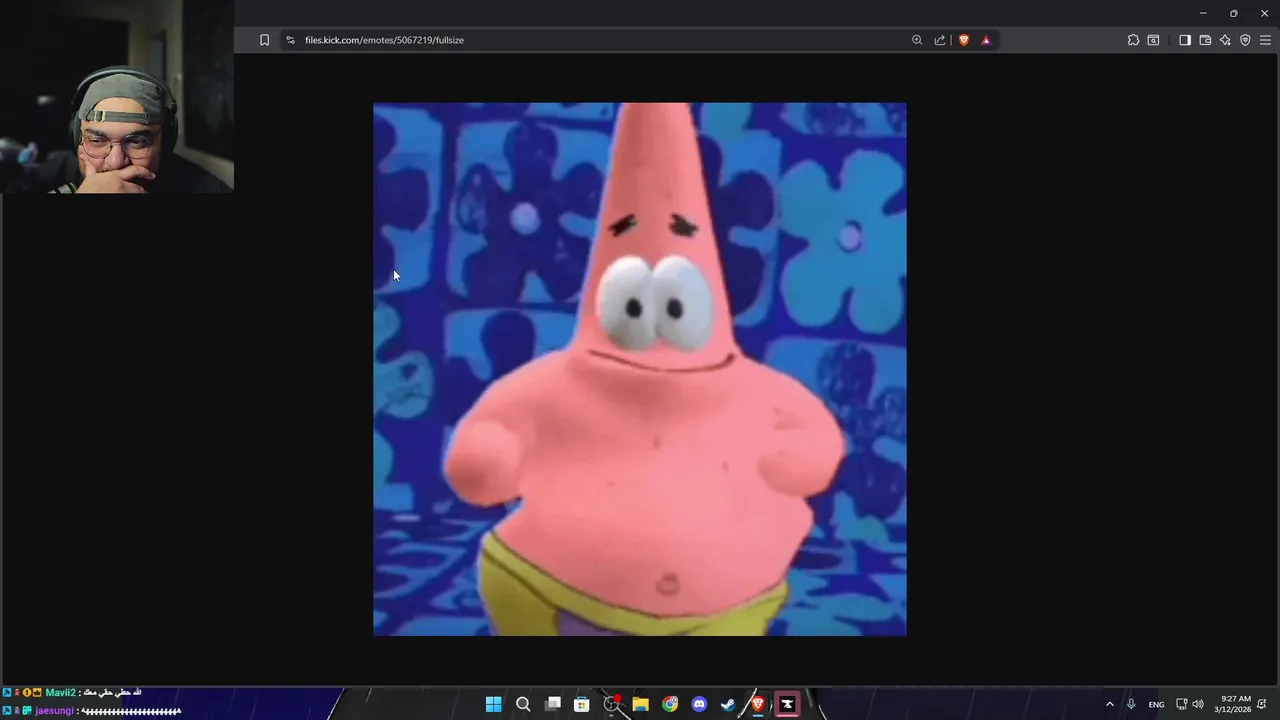Click username jaesungi in chat overlay
Screen dimensions: 1280x720
click(55, 711)
